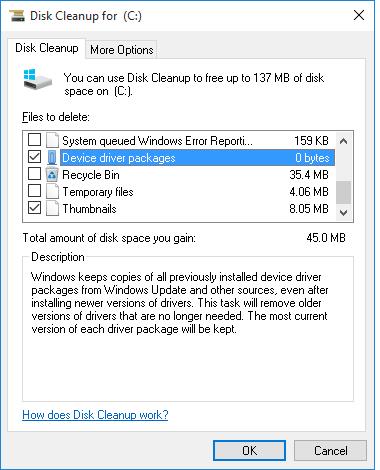Image resolution: width=380 pixels, height=470 pixels.
Task: Click the Disk Cleanup title bar icon
Action: 17,16
